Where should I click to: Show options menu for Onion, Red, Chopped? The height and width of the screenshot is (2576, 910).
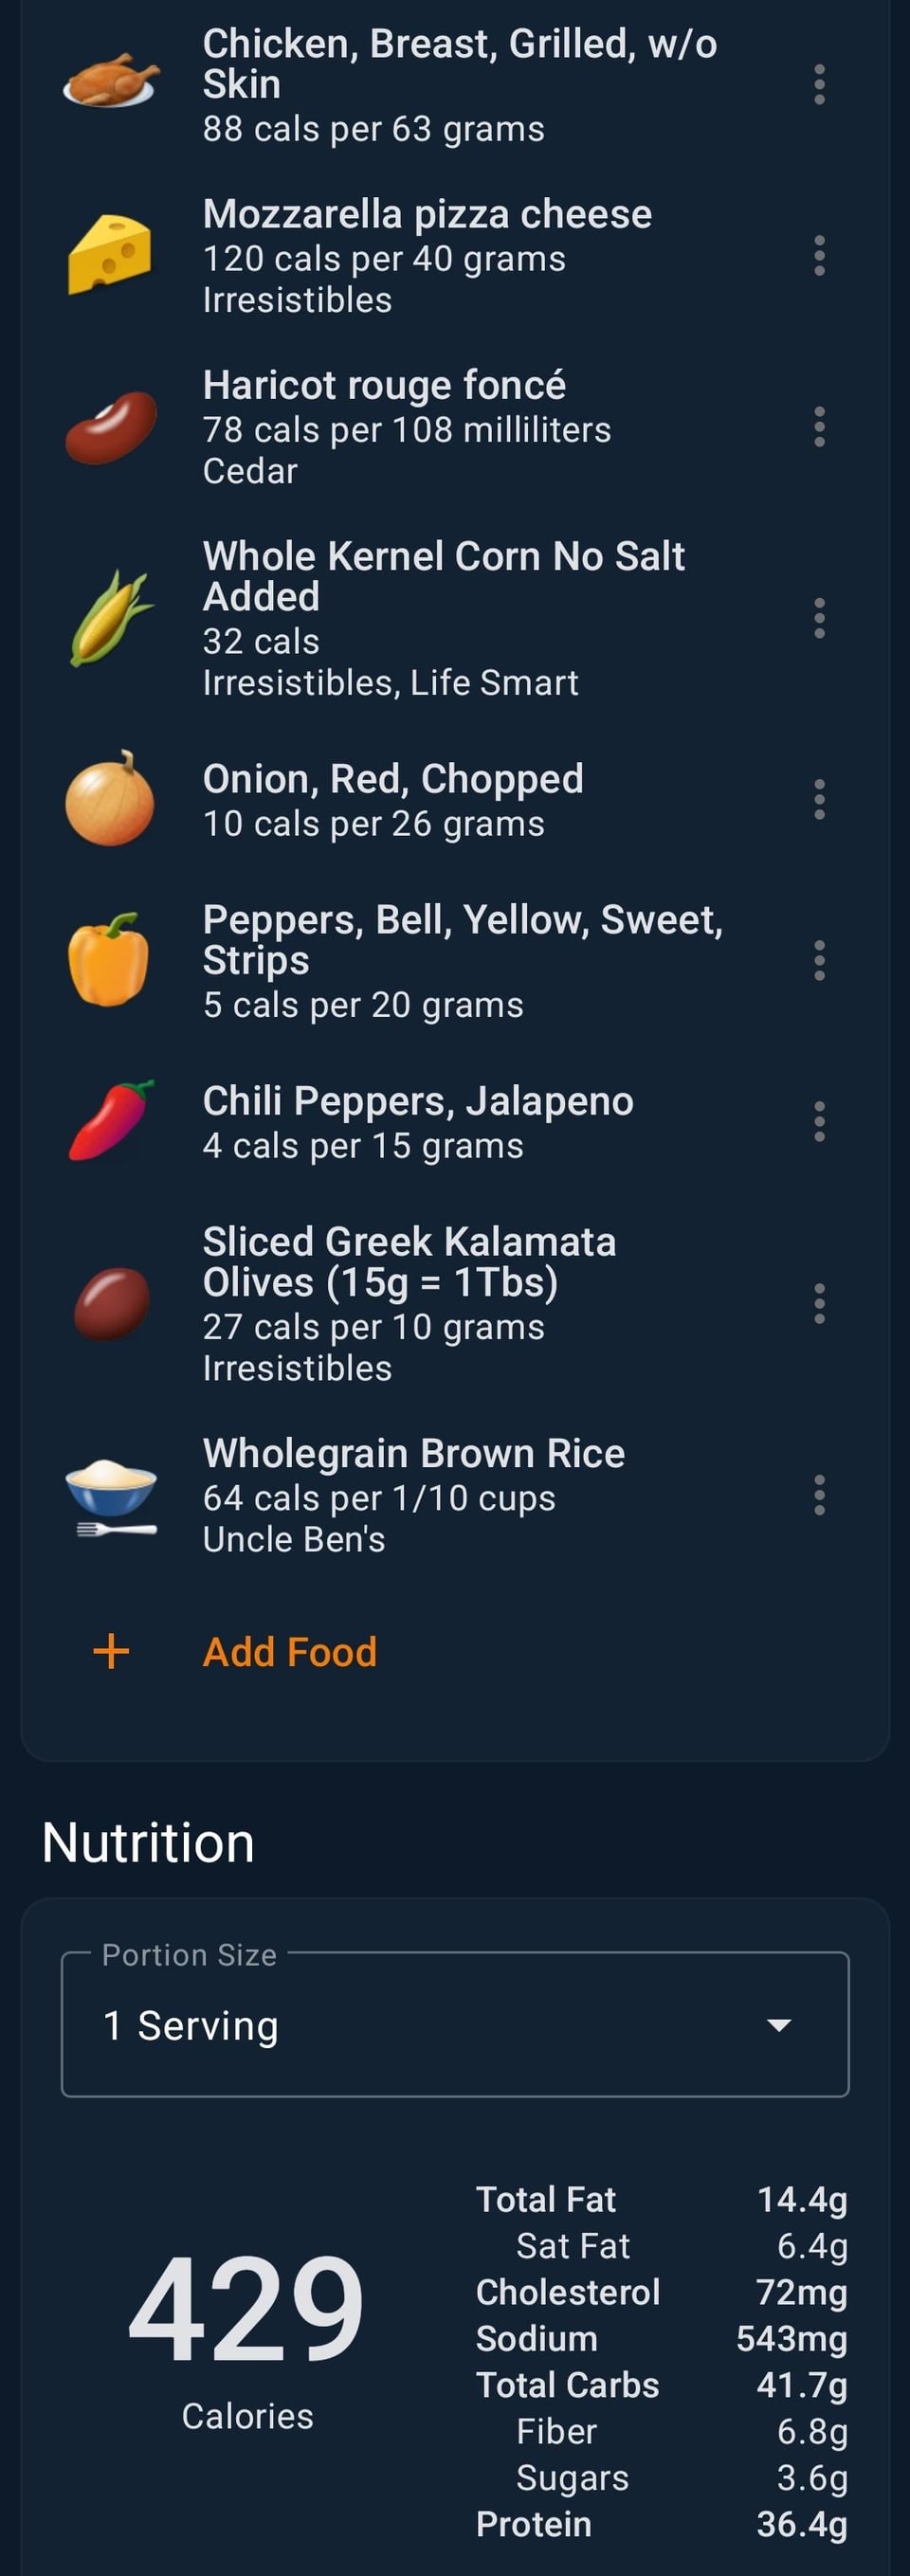tap(819, 800)
